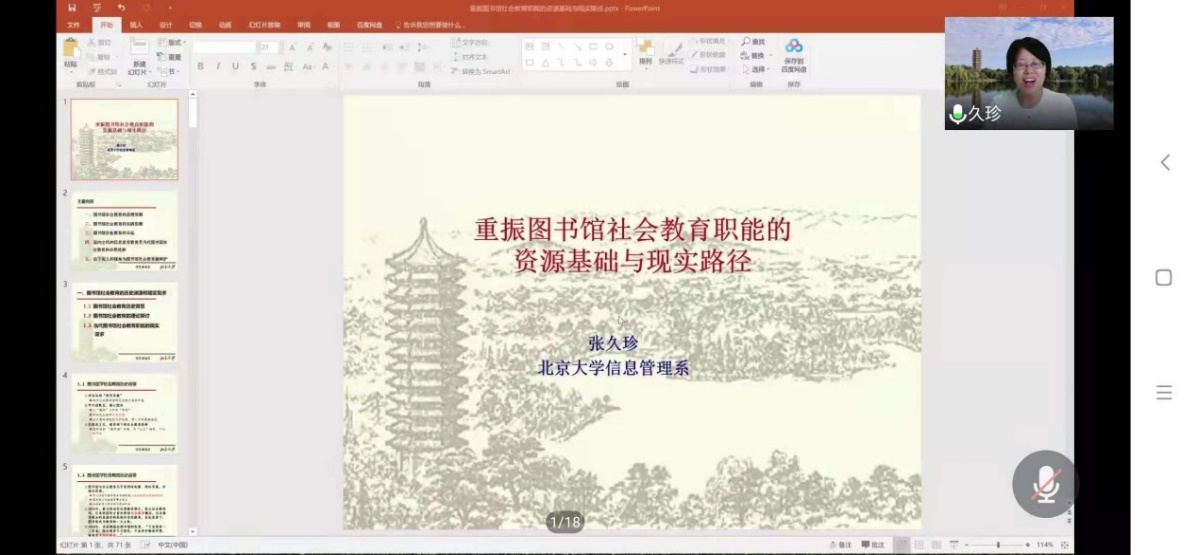Open the Insert ribbon tab

pyautogui.click(x=136, y=25)
